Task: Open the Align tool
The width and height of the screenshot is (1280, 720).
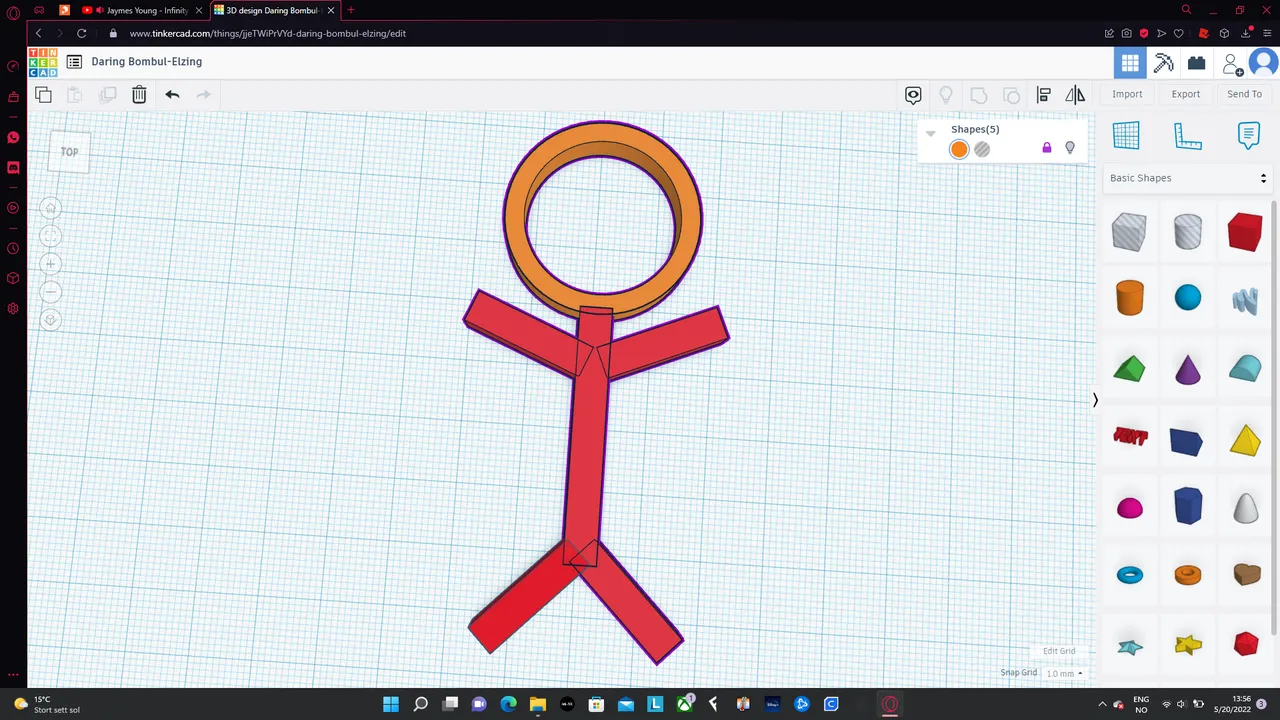Action: click(x=1044, y=94)
